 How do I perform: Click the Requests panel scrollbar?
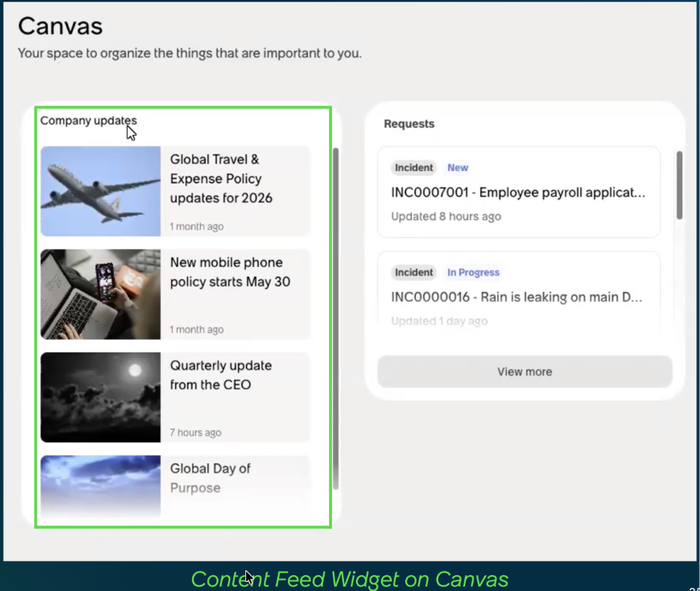(679, 185)
